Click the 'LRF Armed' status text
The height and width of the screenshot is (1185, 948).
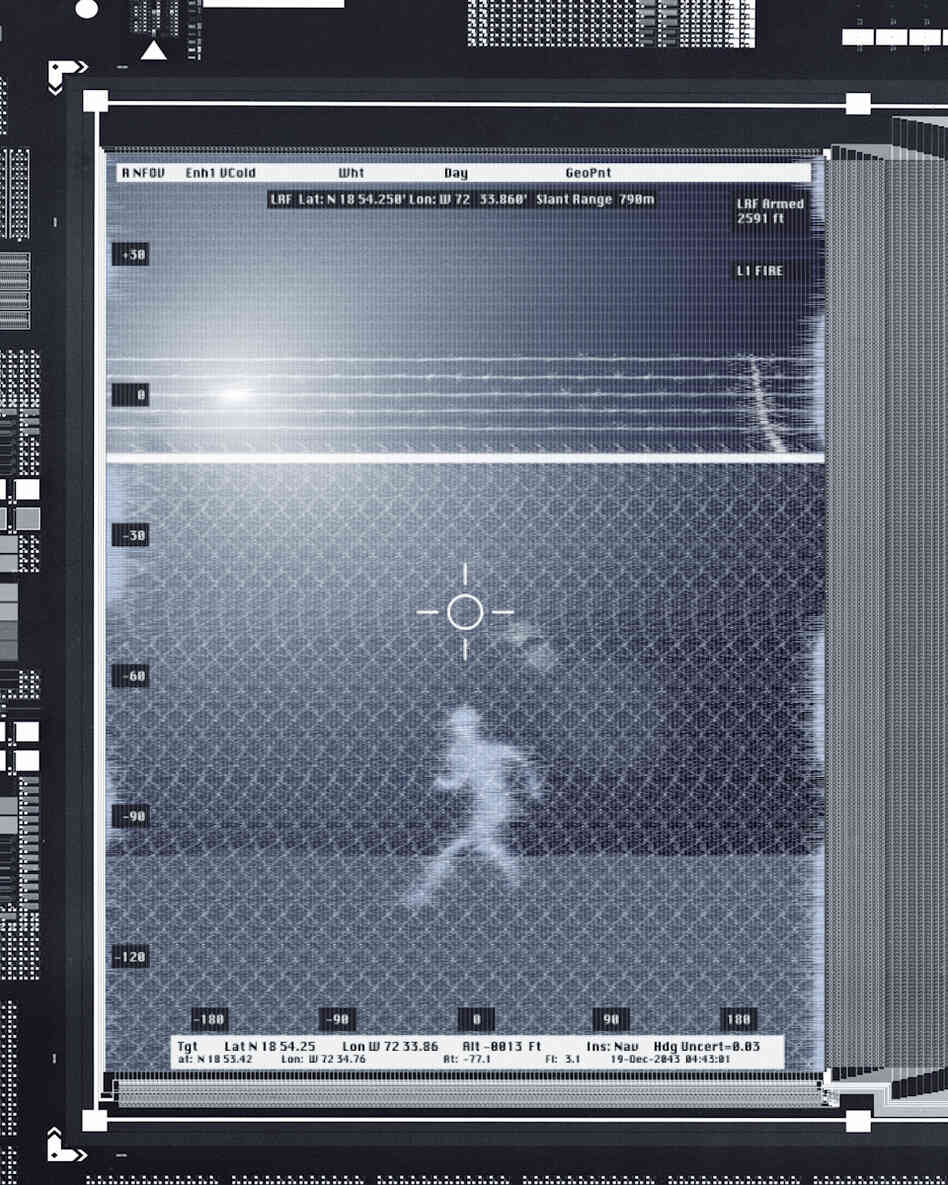(770, 204)
